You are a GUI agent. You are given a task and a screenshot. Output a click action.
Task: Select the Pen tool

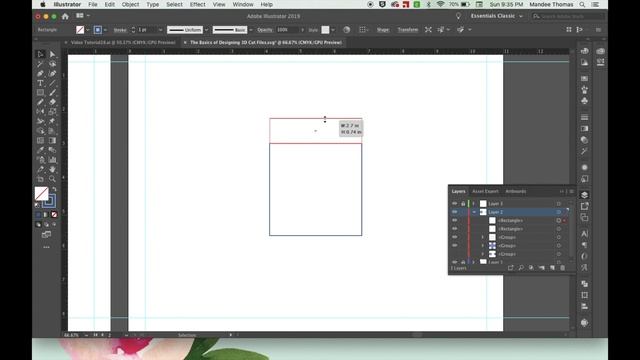(x=40, y=74)
